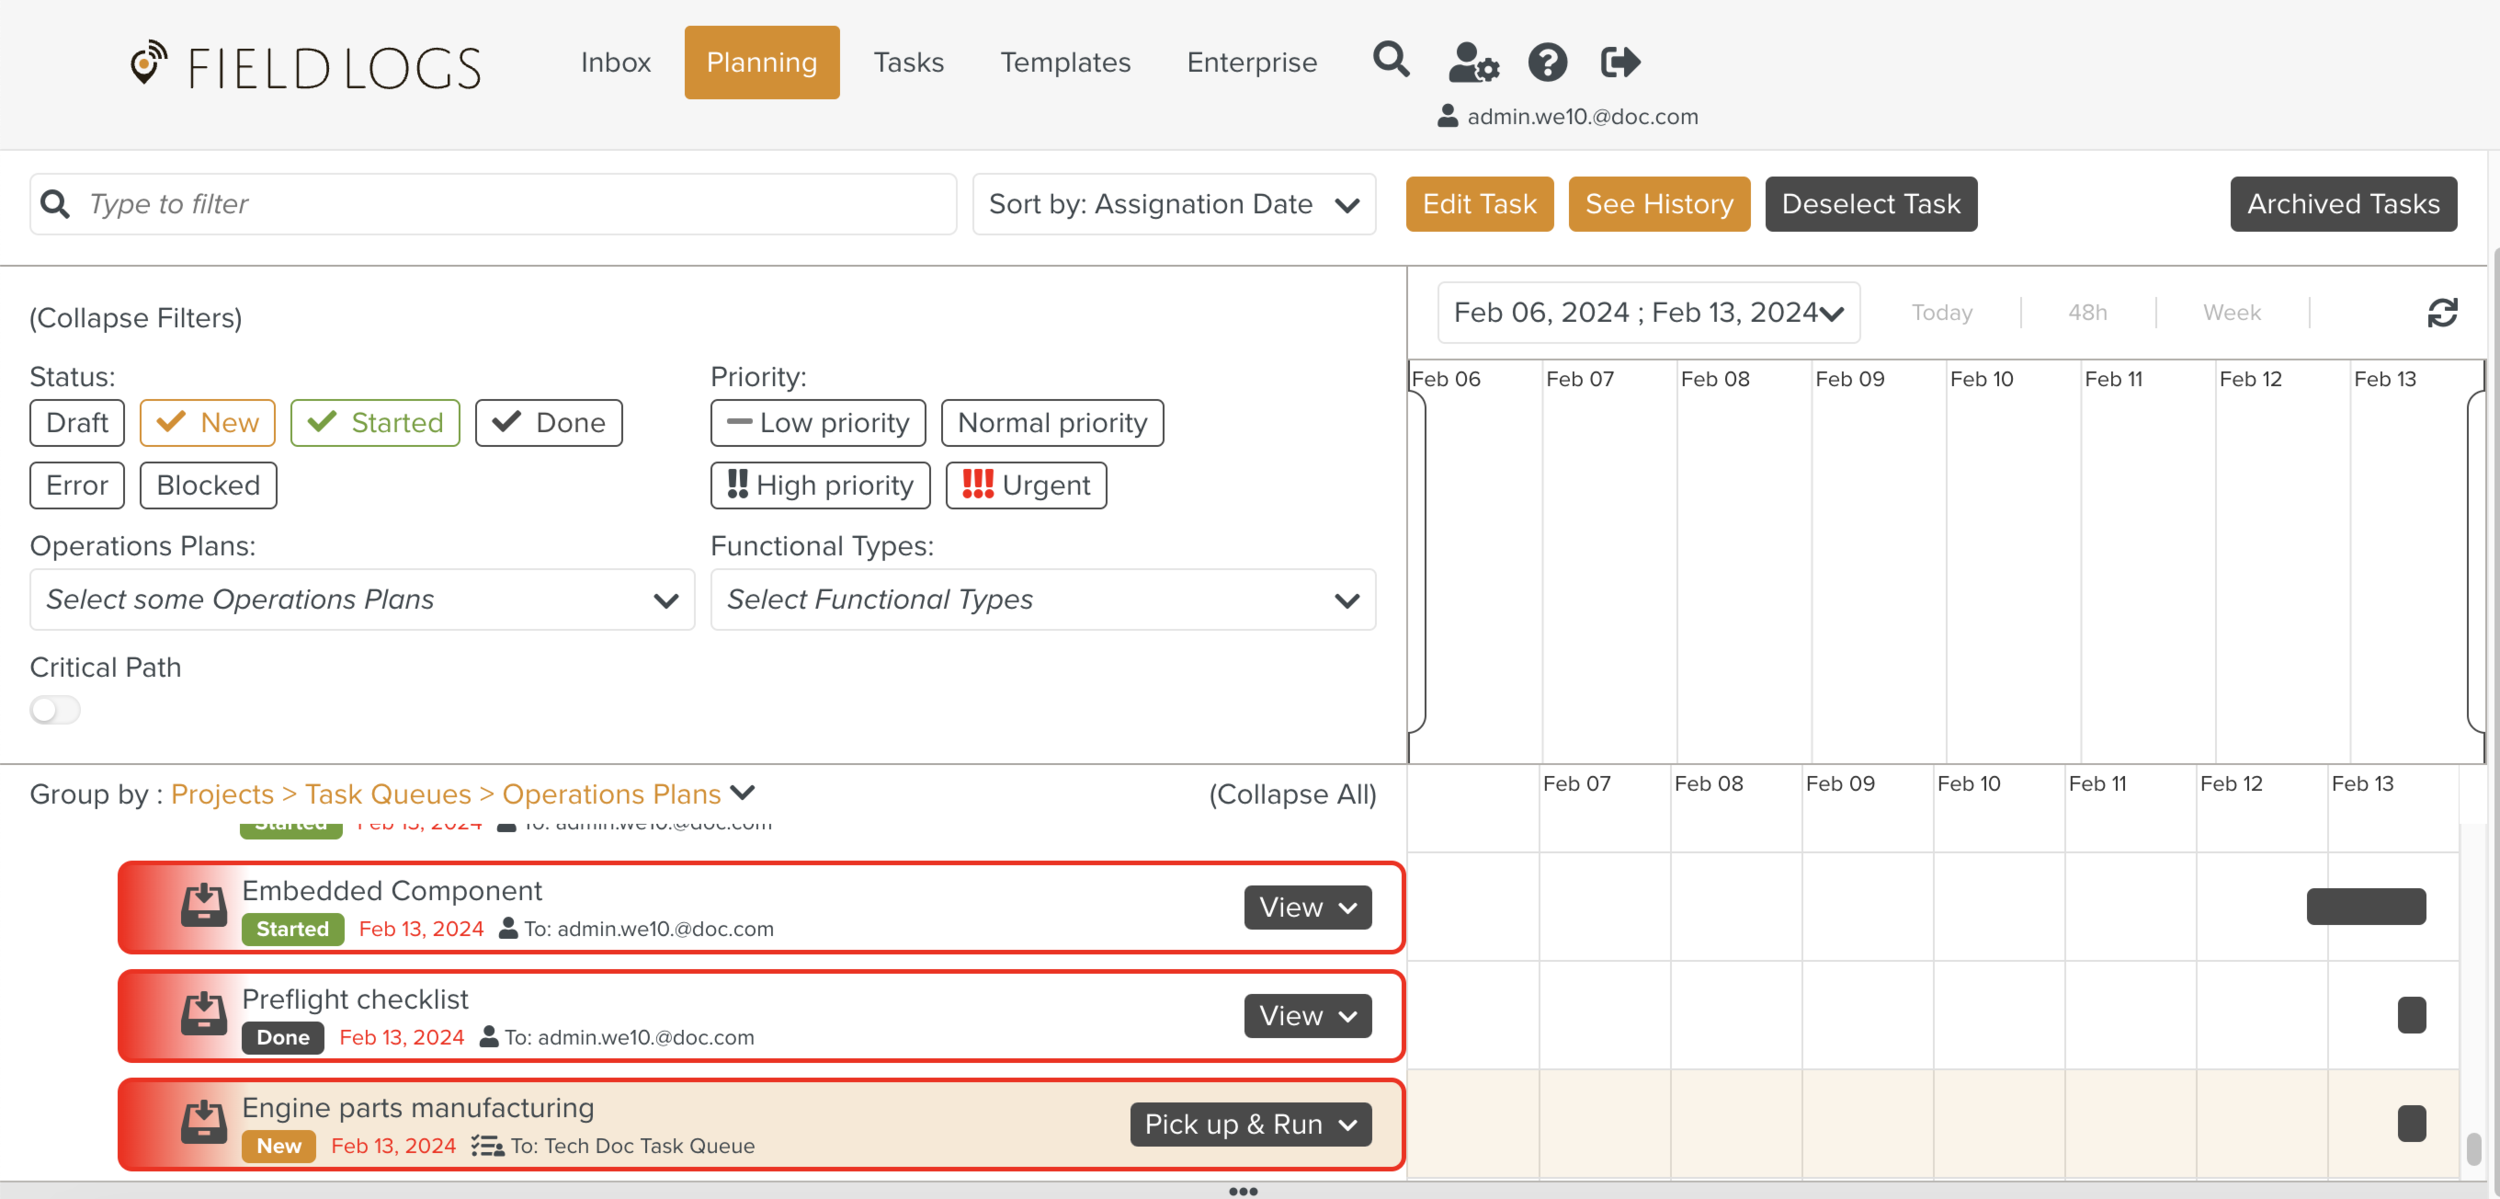Click the Feb 10 overview column header
2500x1199 pixels.
point(1981,379)
